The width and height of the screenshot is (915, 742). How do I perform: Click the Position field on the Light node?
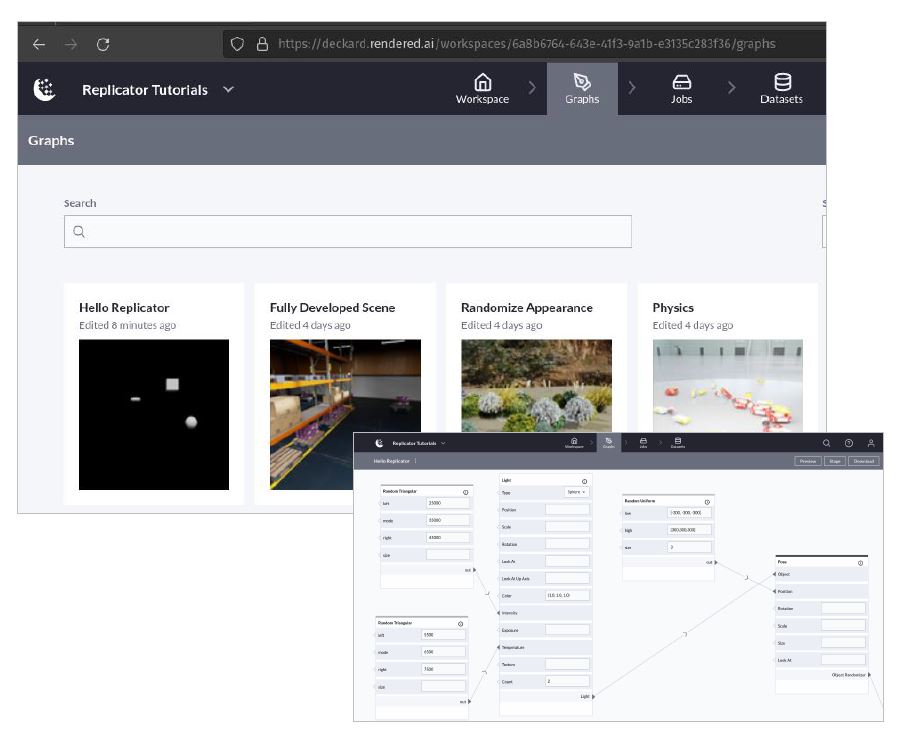coord(567,510)
